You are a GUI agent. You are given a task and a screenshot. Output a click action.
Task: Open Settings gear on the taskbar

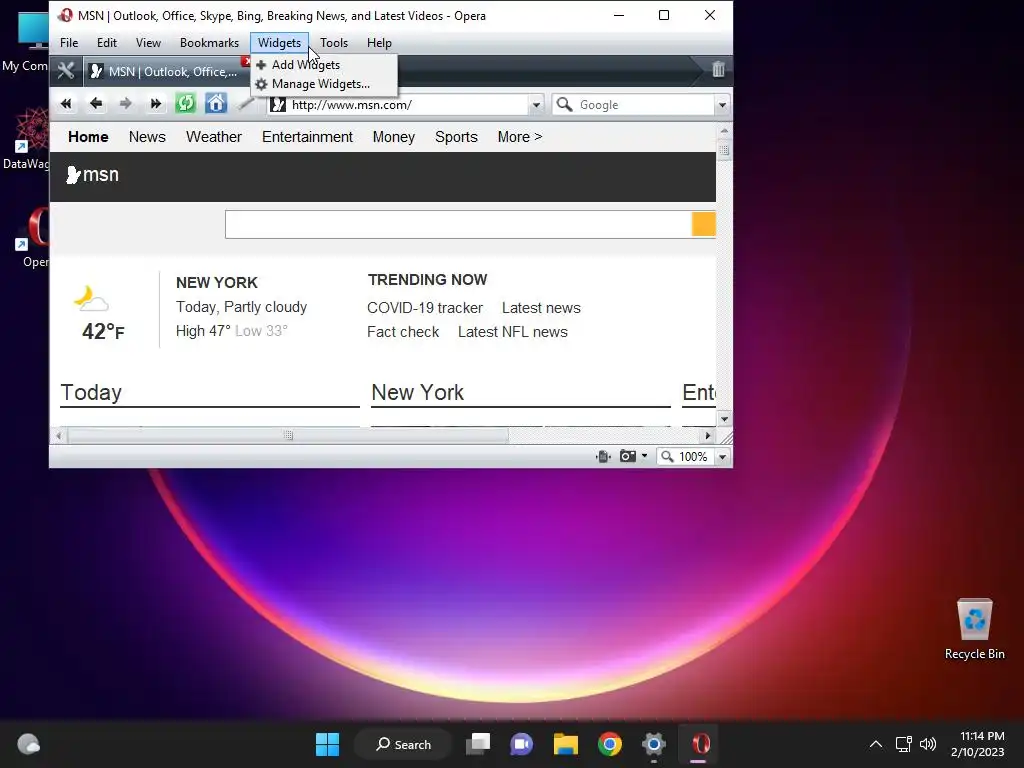(x=654, y=744)
